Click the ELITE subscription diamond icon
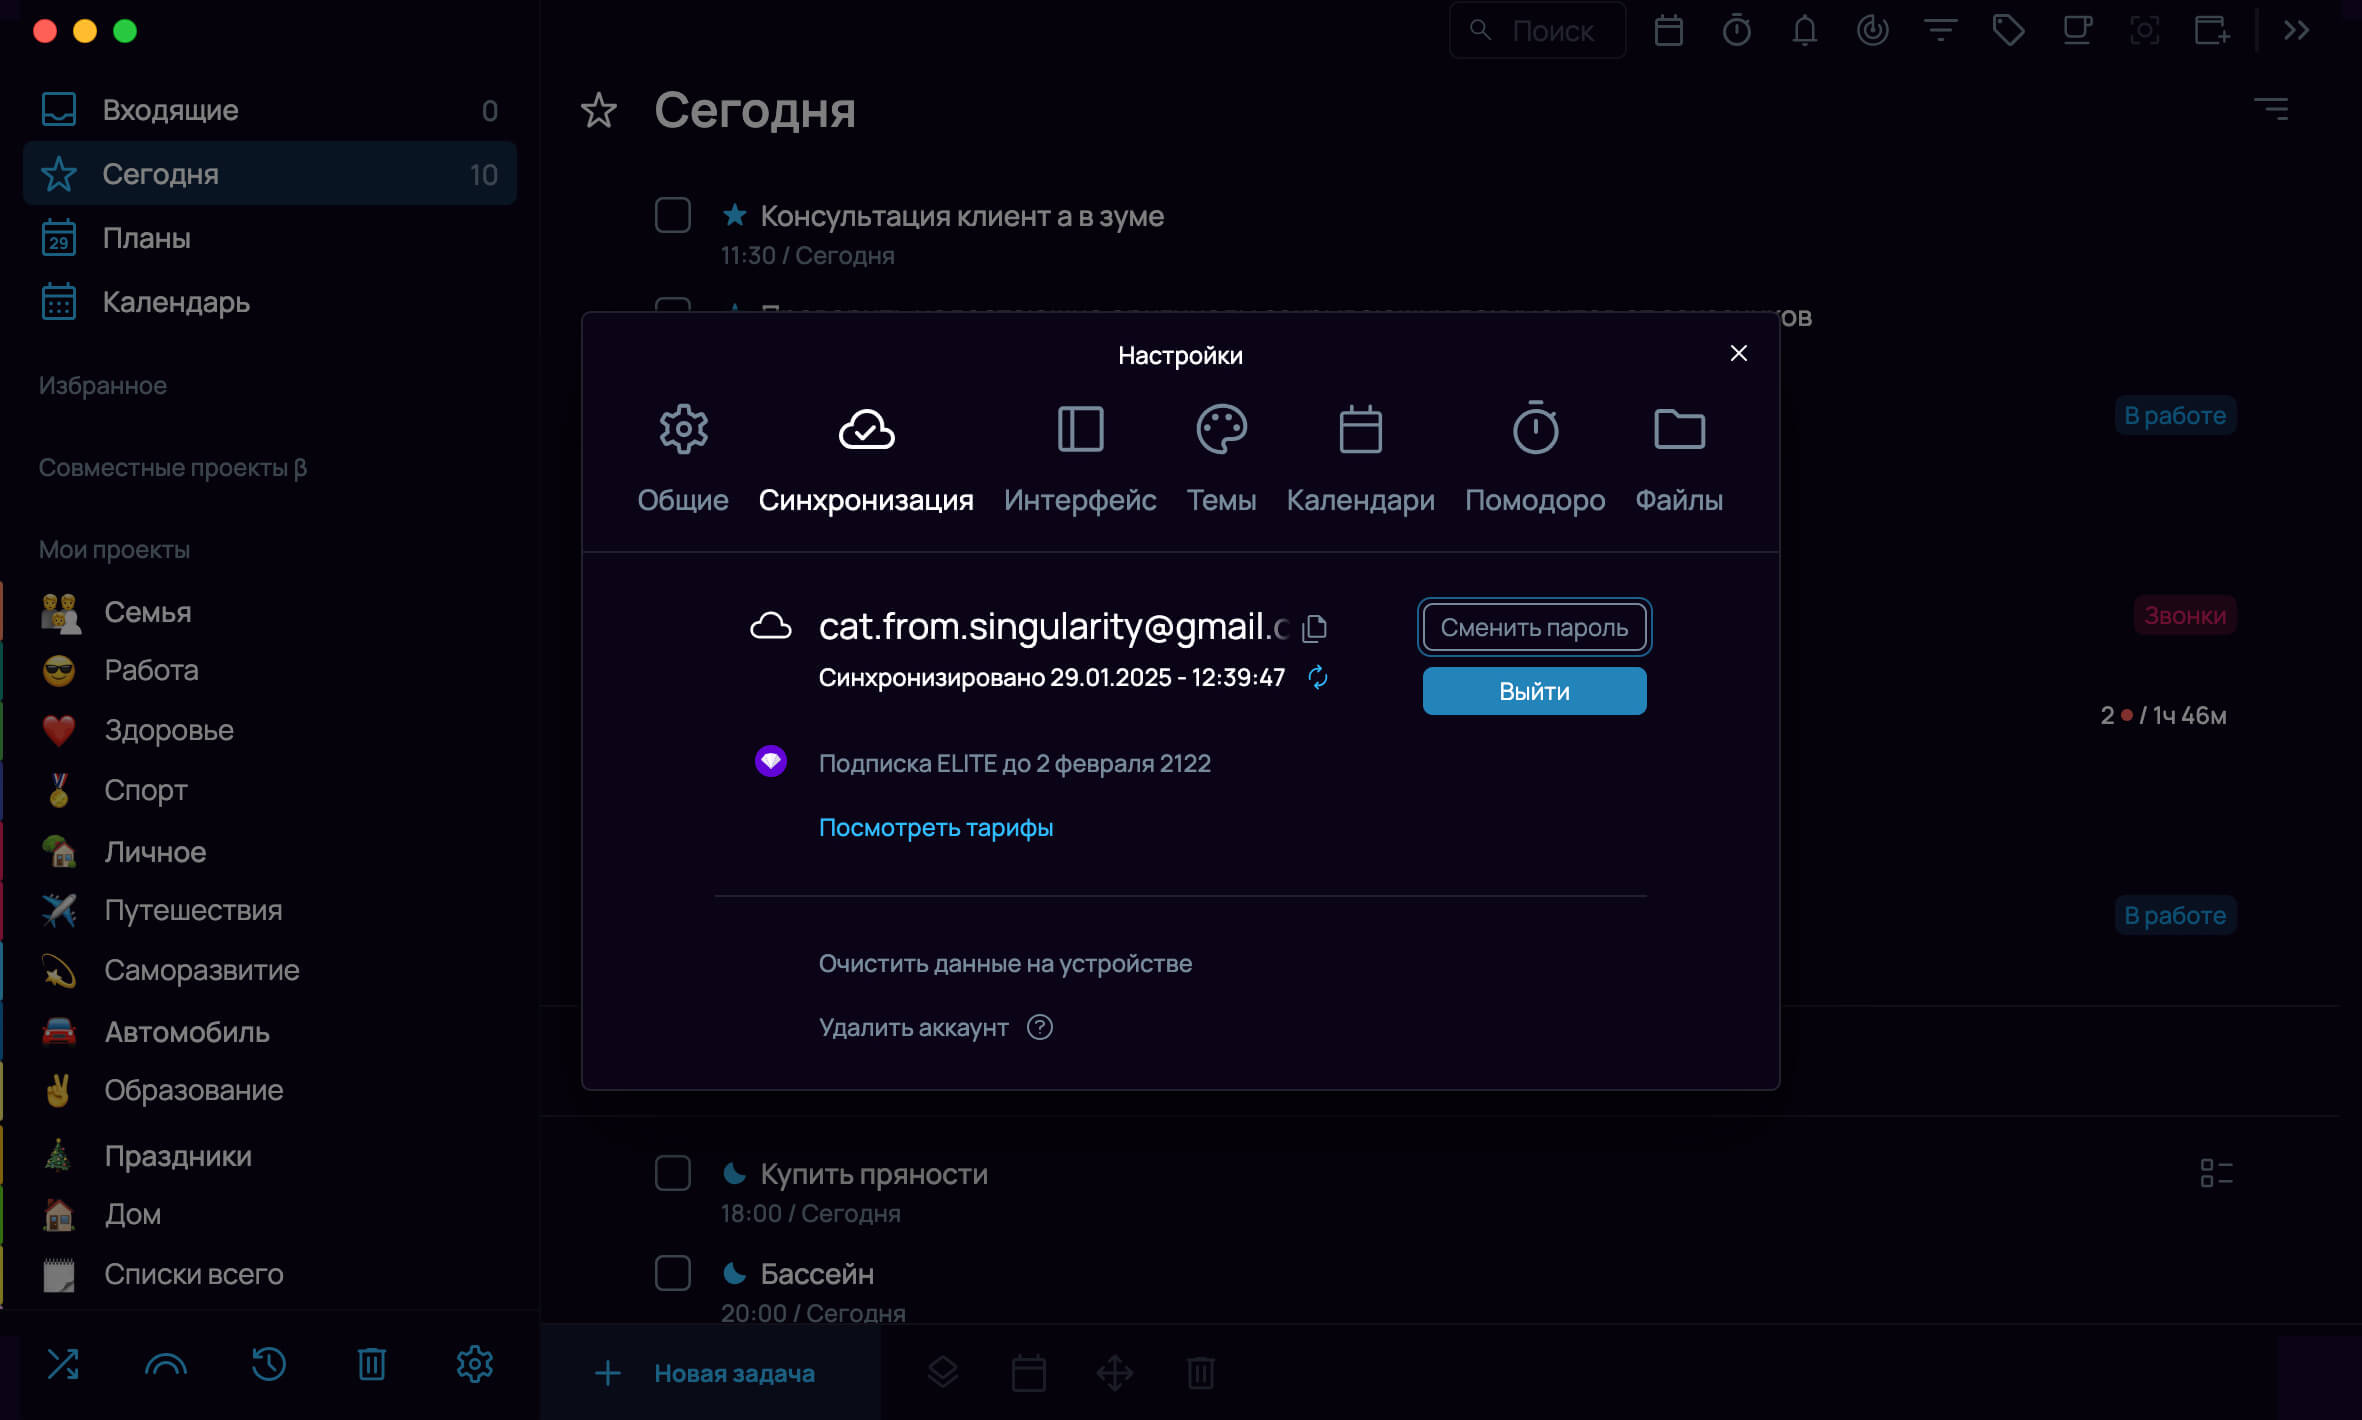Image resolution: width=2362 pixels, height=1420 pixels. point(770,762)
